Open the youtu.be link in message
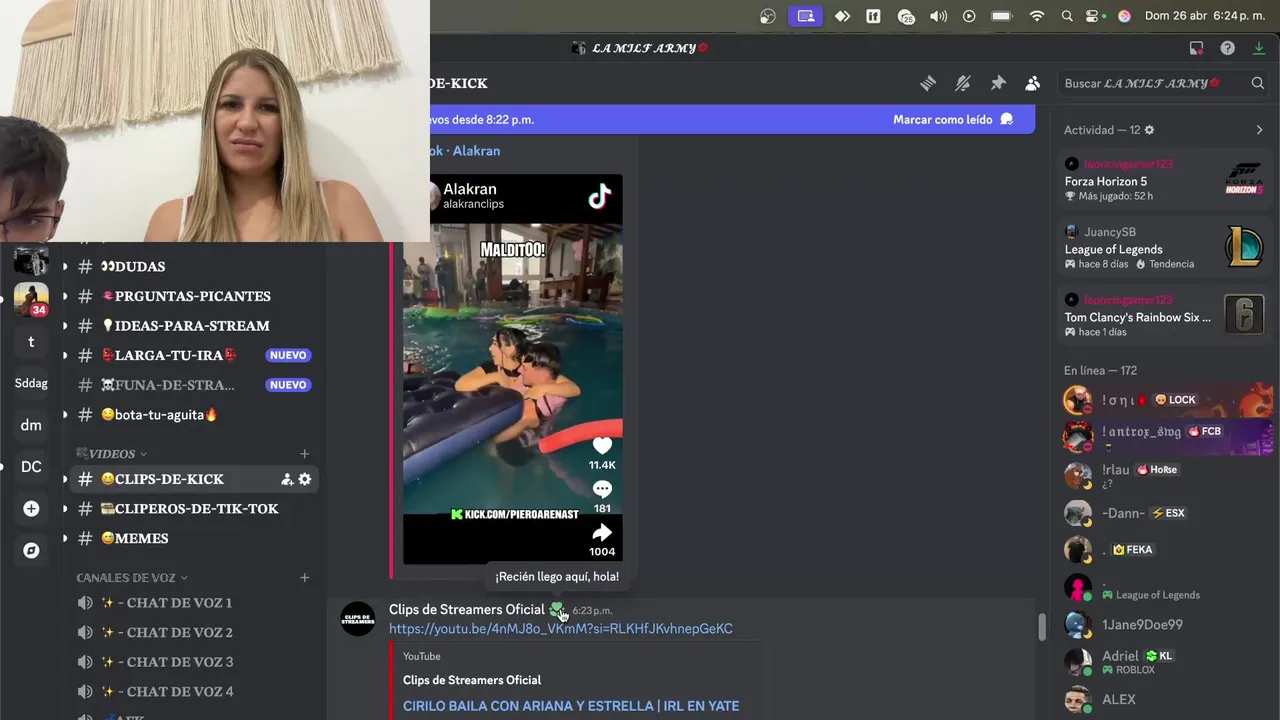The width and height of the screenshot is (1280, 720). click(561, 629)
